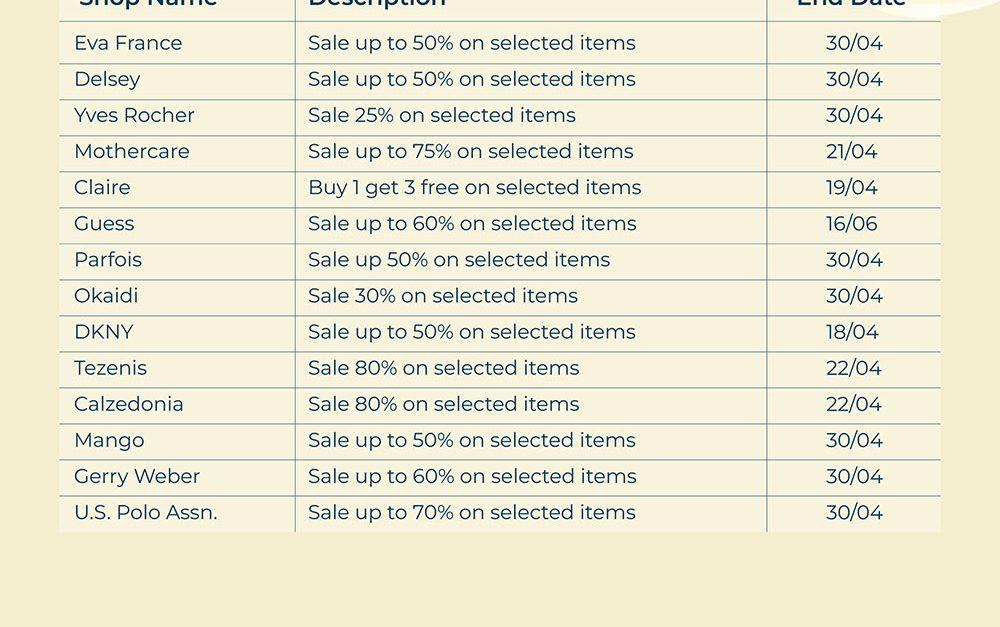Select the Delsey shop row
This screenshot has height=627, width=1000.
[x=107, y=79]
